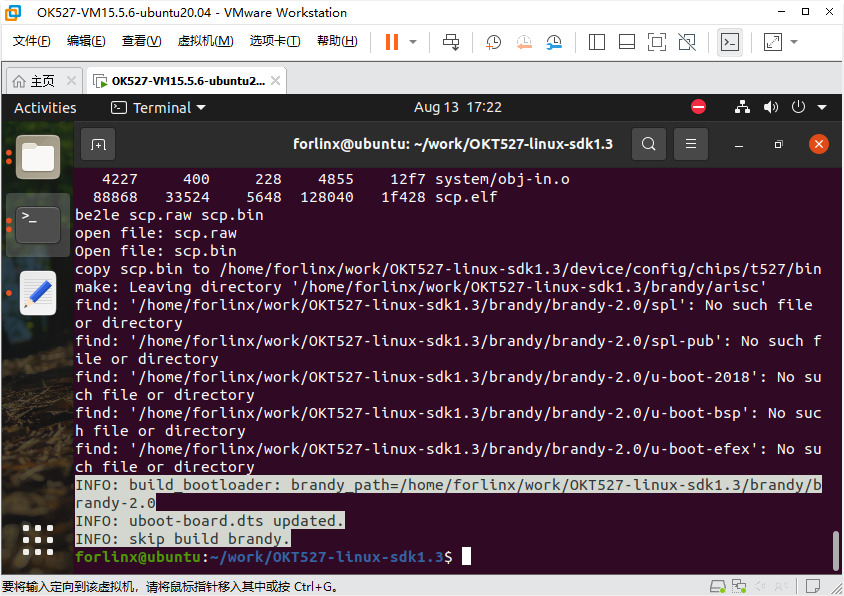The height and width of the screenshot is (596, 844).
Task: Click status bar message log icon
Action: pos(813,586)
